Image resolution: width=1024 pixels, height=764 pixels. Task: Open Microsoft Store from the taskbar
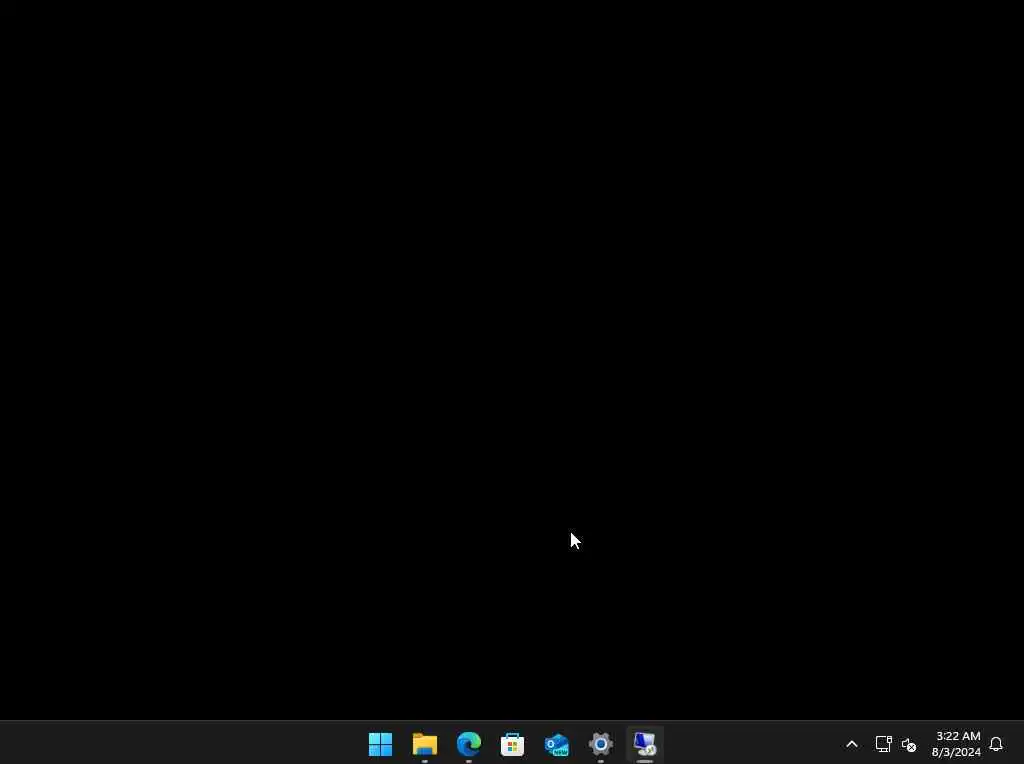click(x=512, y=744)
